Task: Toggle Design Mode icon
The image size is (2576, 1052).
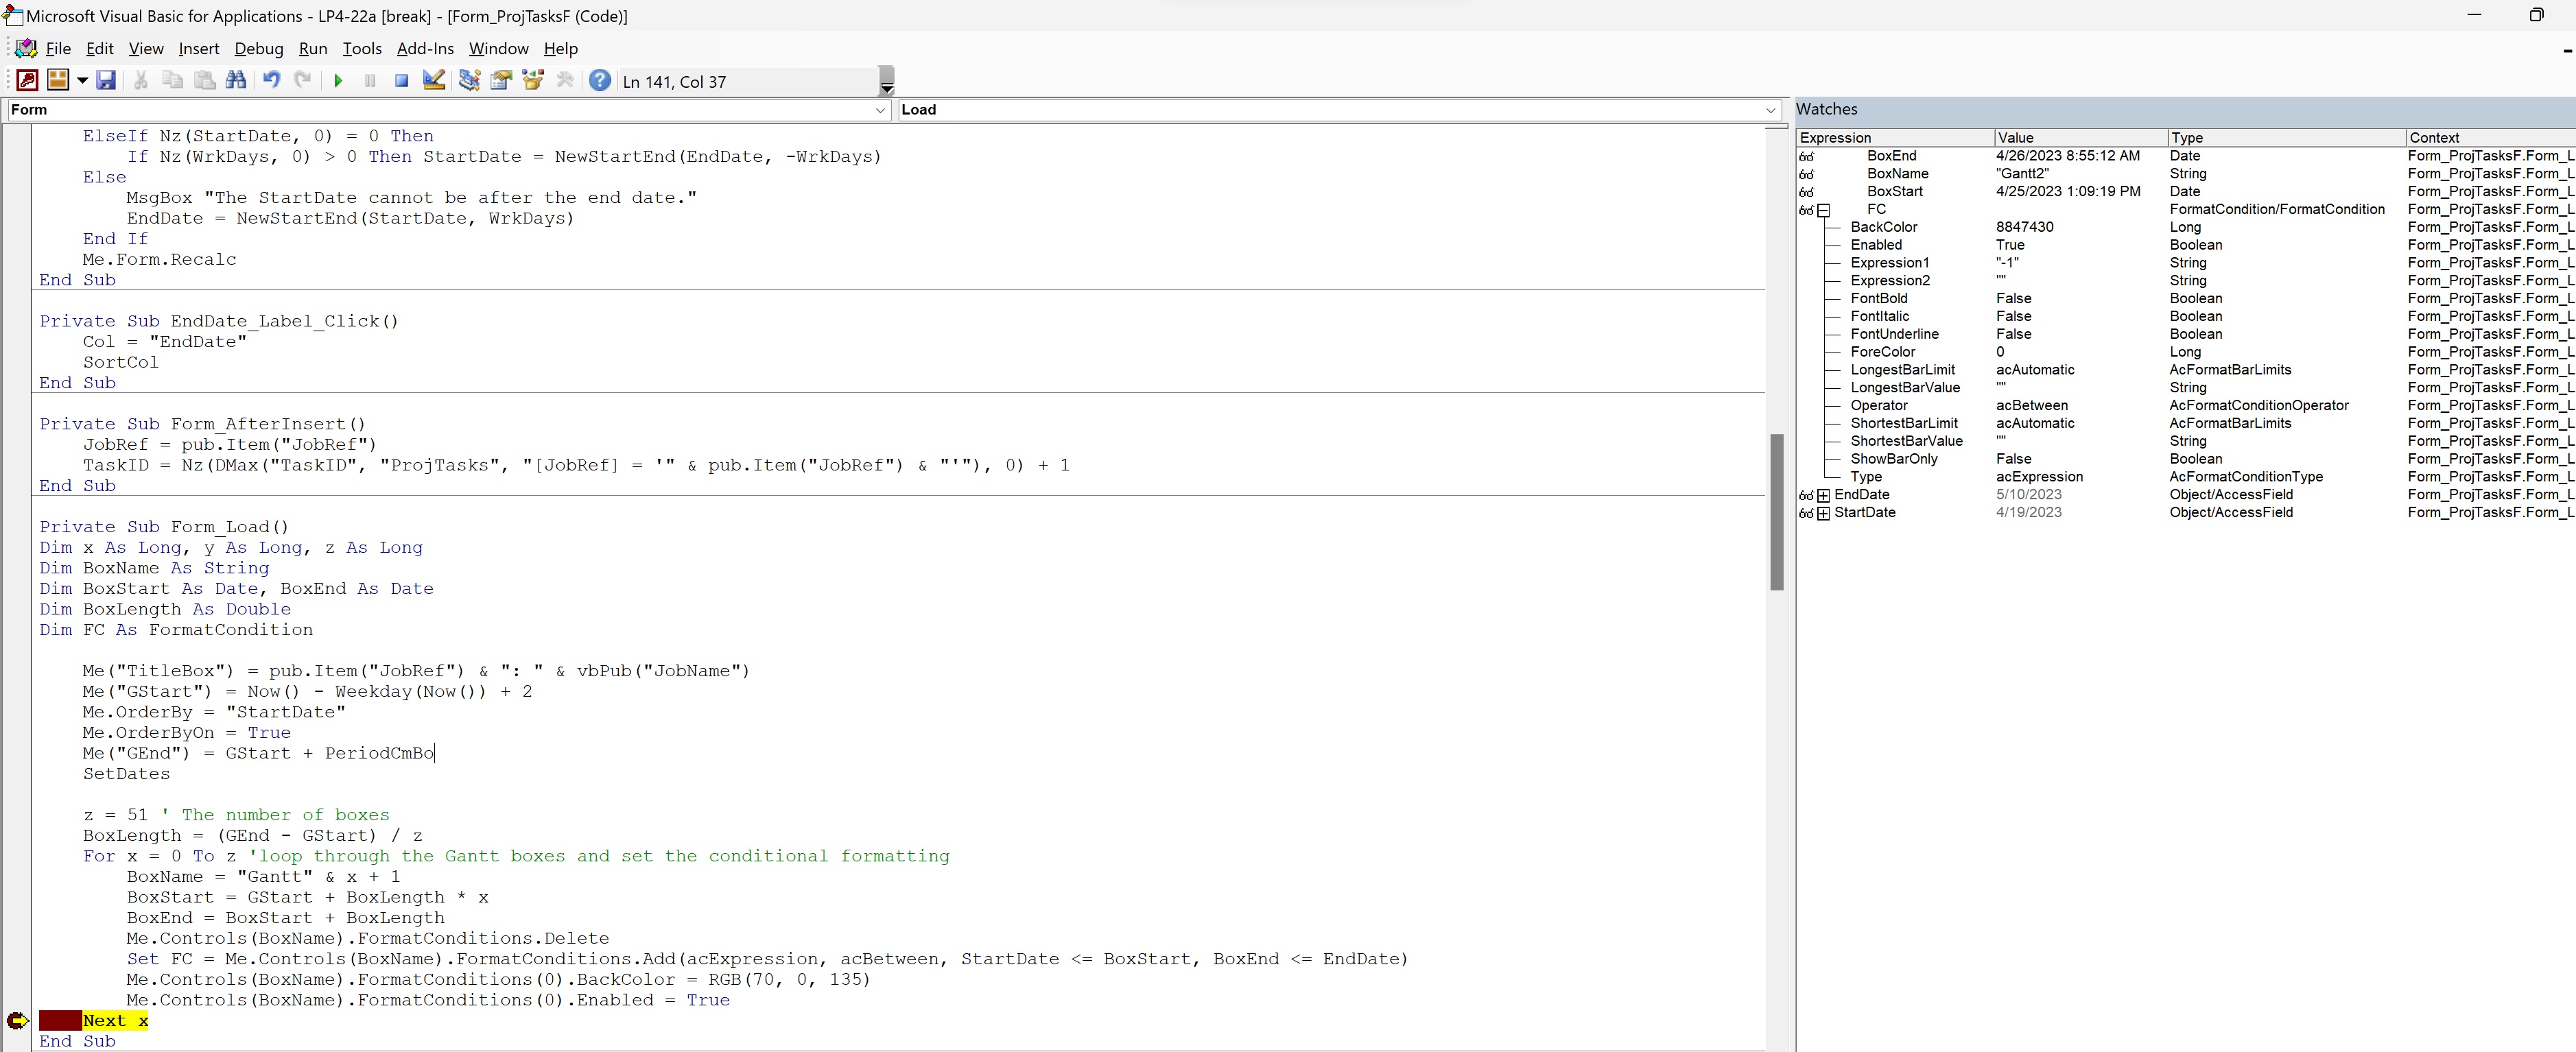Action: 433,81
